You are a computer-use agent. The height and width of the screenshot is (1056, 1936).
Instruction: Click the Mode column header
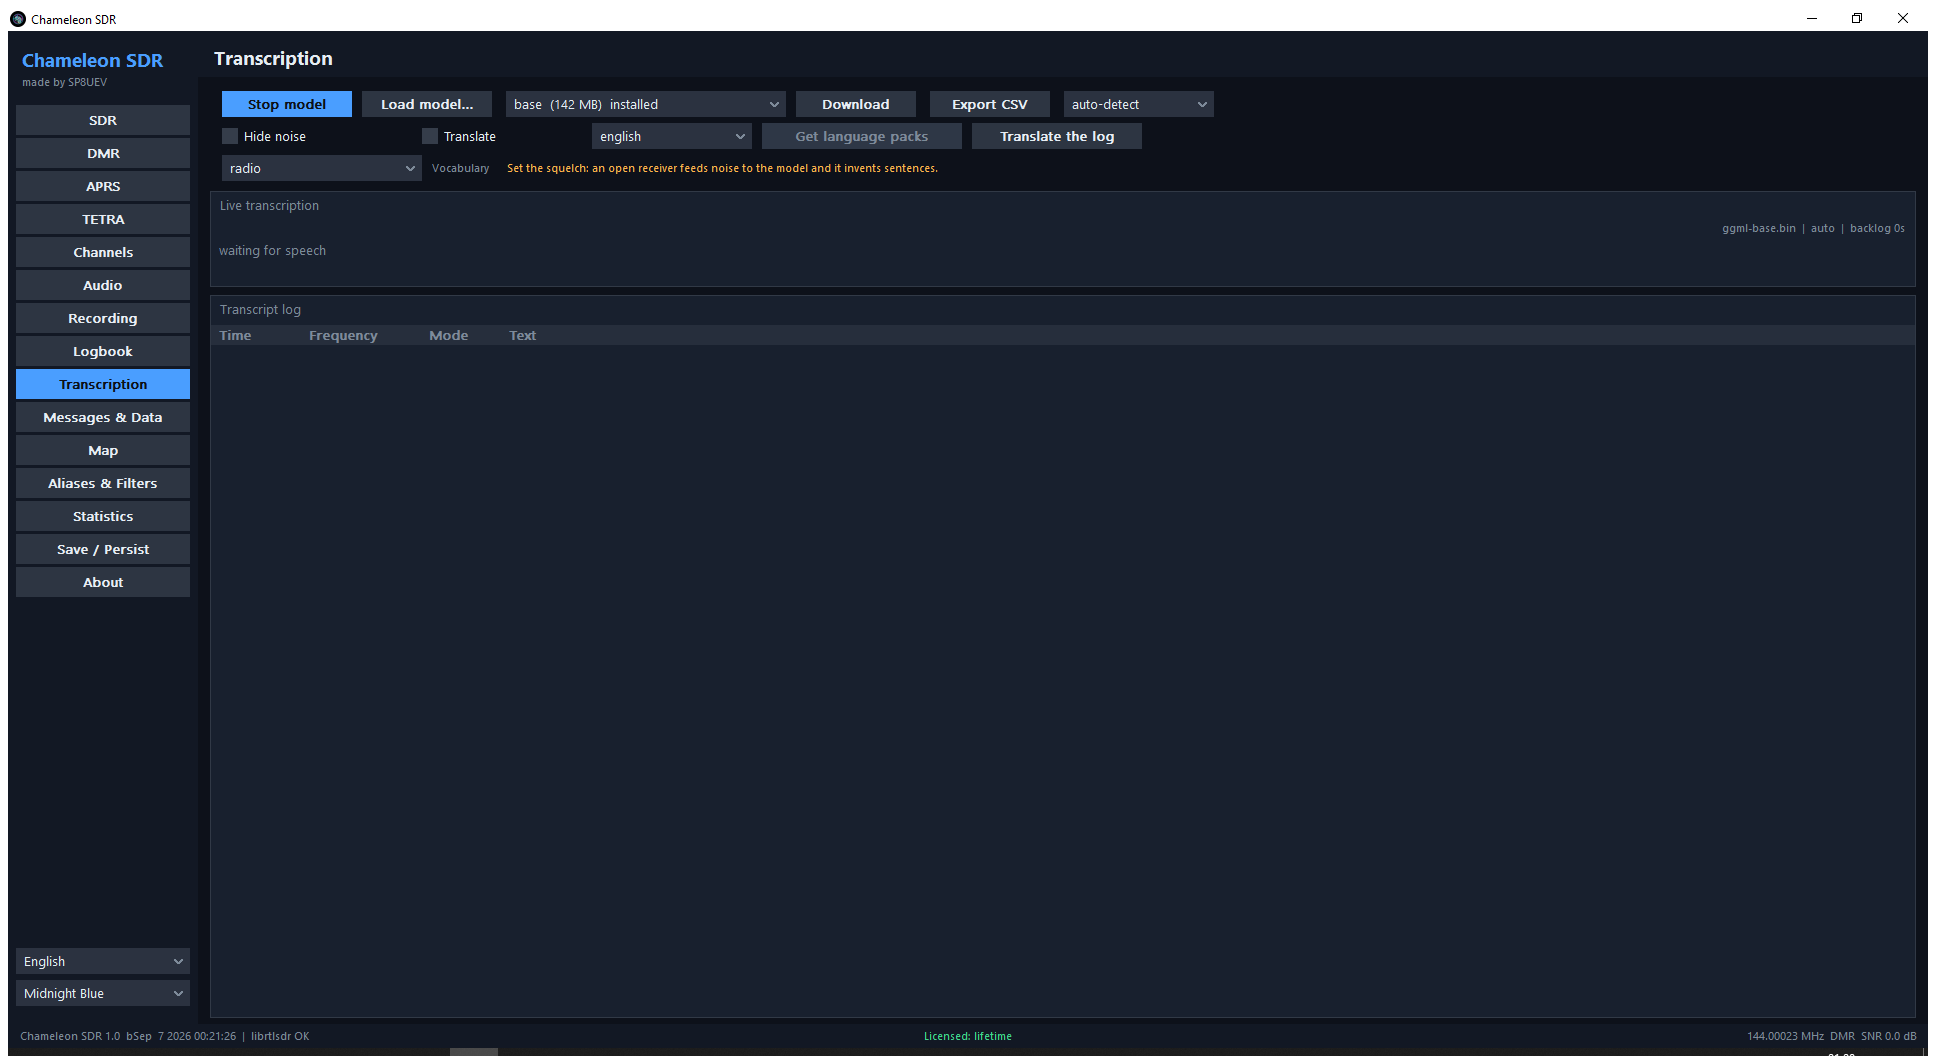coord(449,335)
